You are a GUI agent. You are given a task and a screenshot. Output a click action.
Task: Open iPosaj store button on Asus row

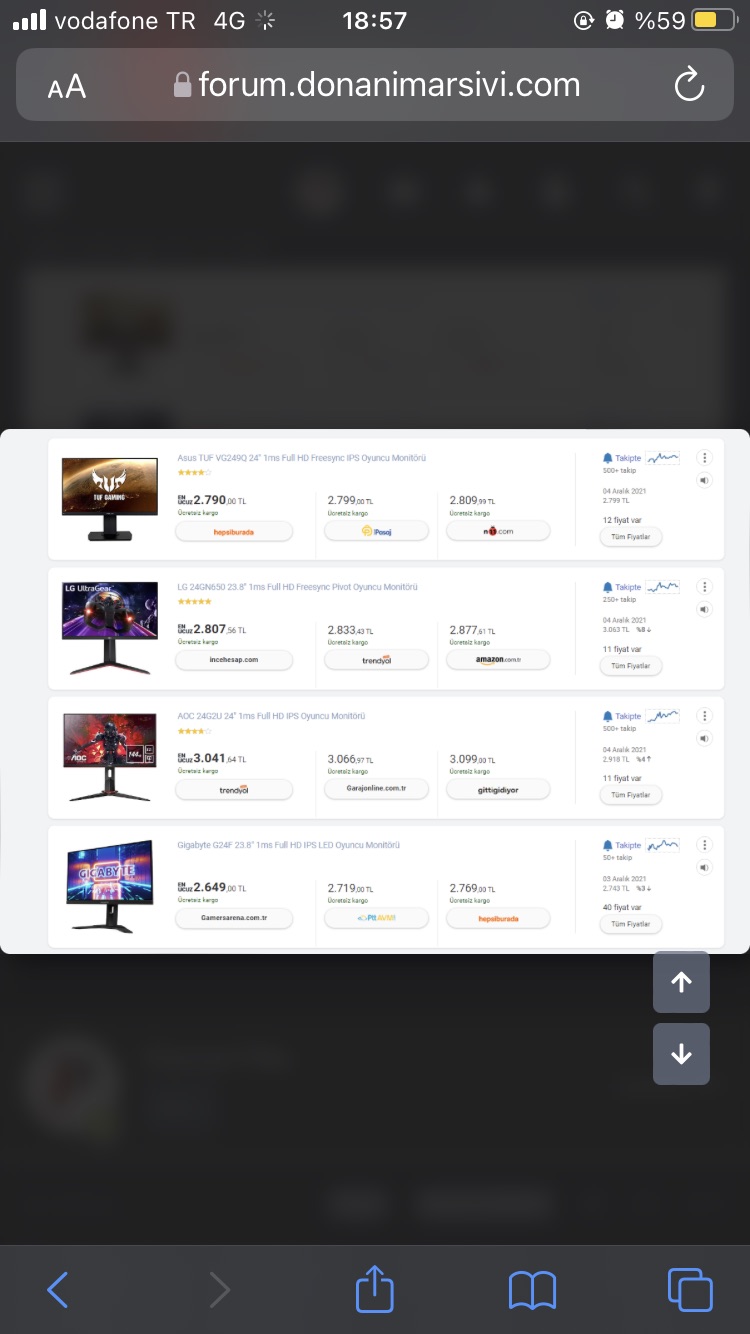pyautogui.click(x=376, y=532)
